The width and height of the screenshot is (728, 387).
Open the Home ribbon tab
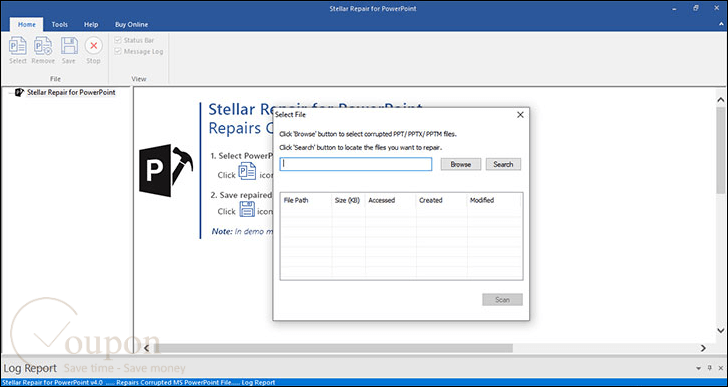[26, 25]
